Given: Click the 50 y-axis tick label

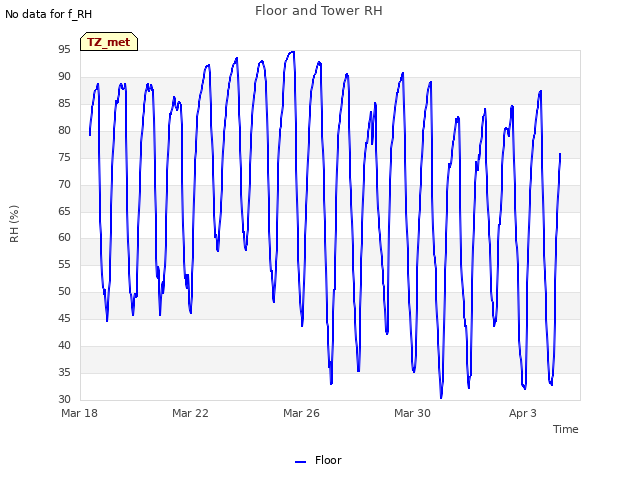Looking at the screenshot, I should point(64,291).
